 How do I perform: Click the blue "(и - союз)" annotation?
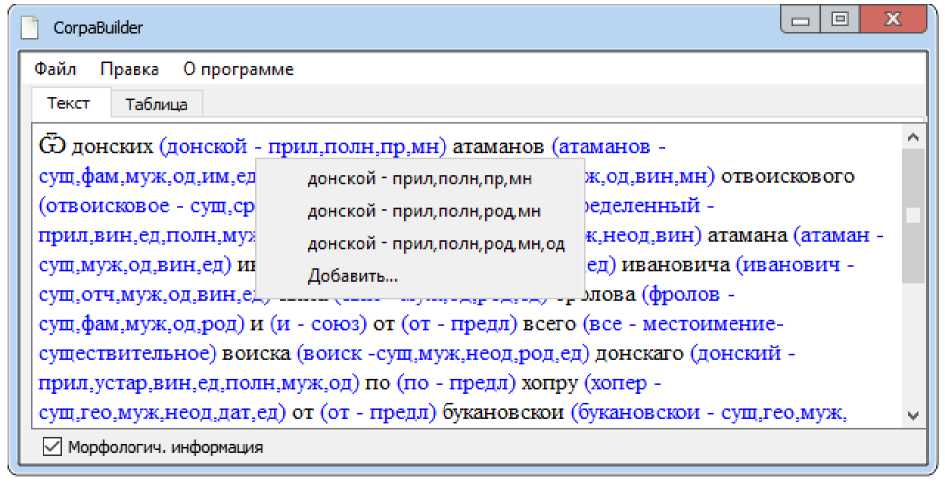(x=302, y=324)
